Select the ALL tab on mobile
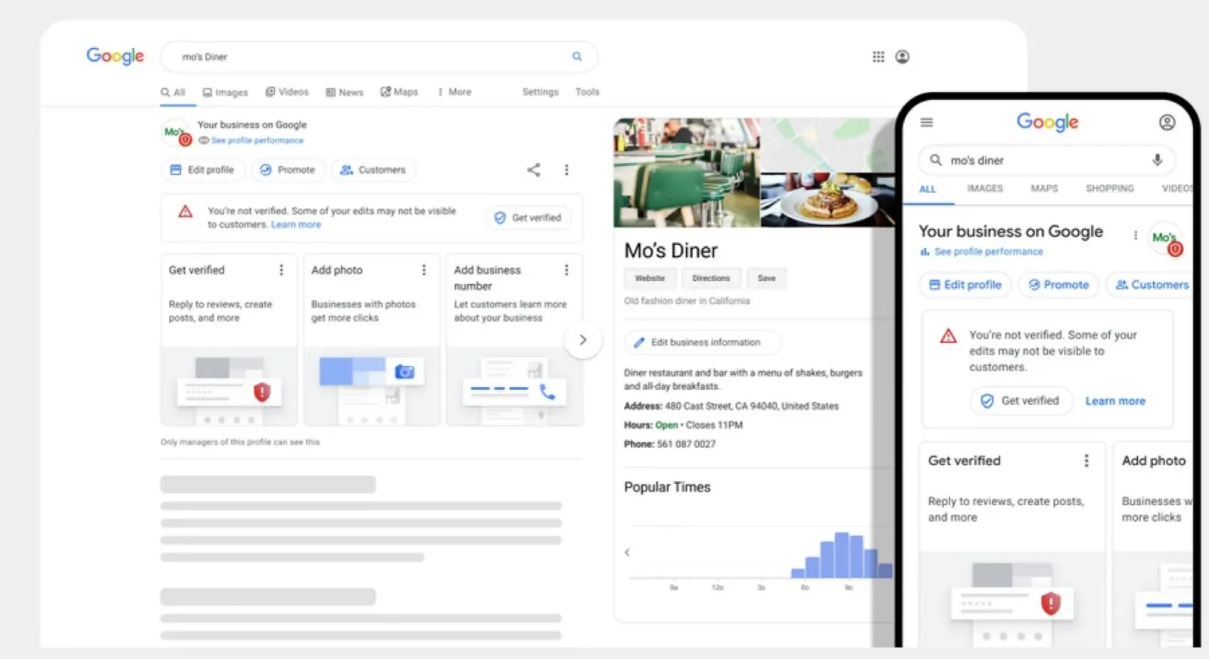The image size is (1209, 659). (928, 188)
